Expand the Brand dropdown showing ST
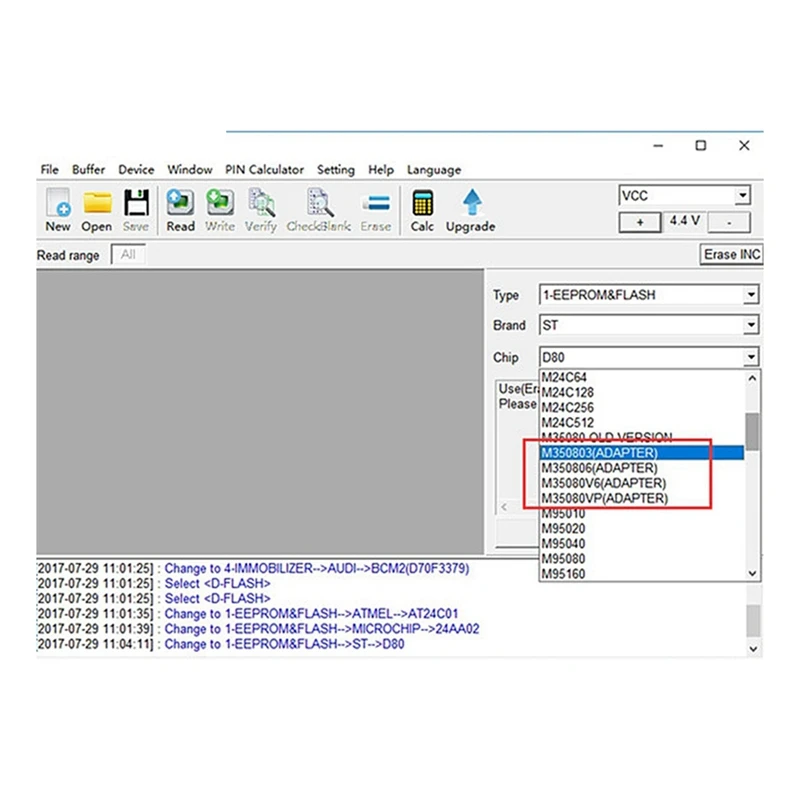The image size is (800, 800). [751, 325]
